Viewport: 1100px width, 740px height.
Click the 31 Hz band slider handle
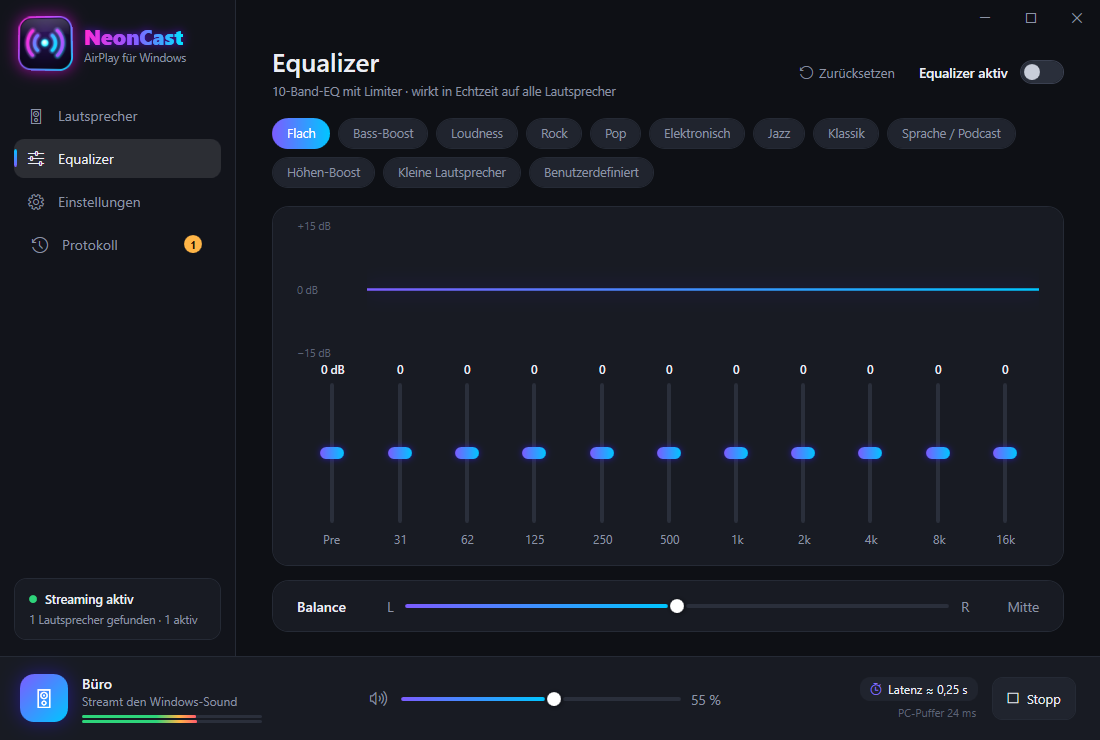click(400, 453)
